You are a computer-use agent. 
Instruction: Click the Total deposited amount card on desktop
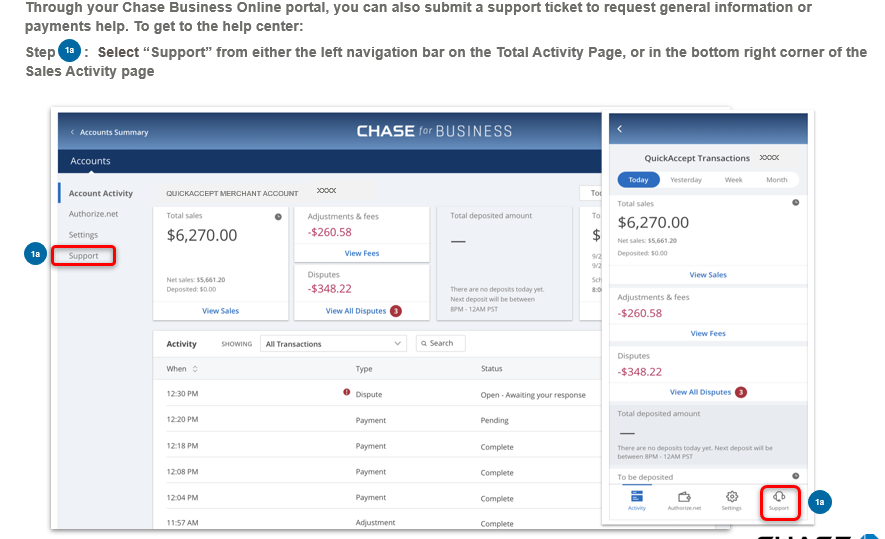click(x=505, y=264)
